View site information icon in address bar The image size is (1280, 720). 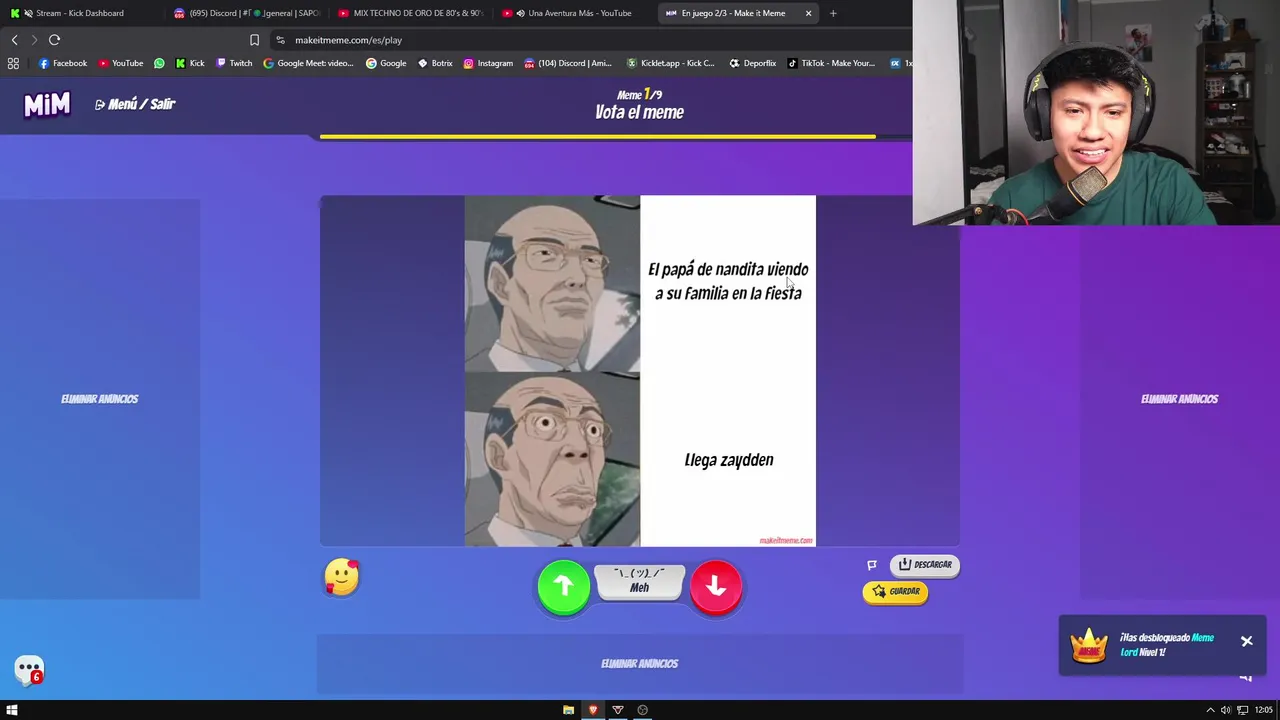coord(280,40)
